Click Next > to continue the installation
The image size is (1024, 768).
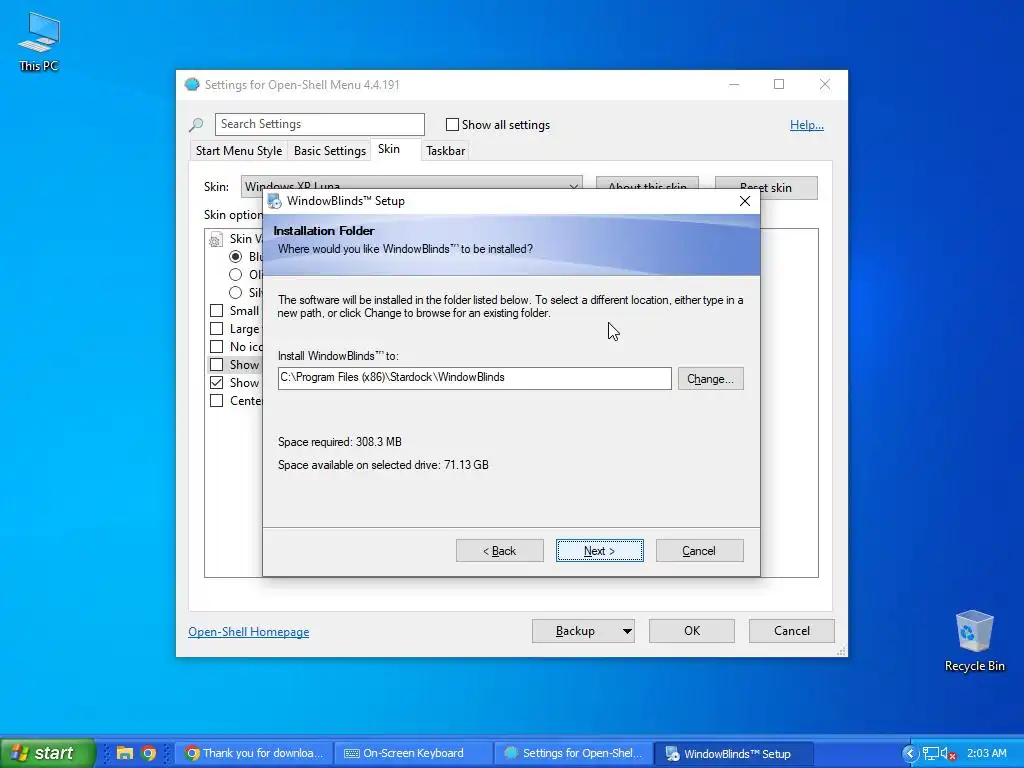tap(600, 551)
